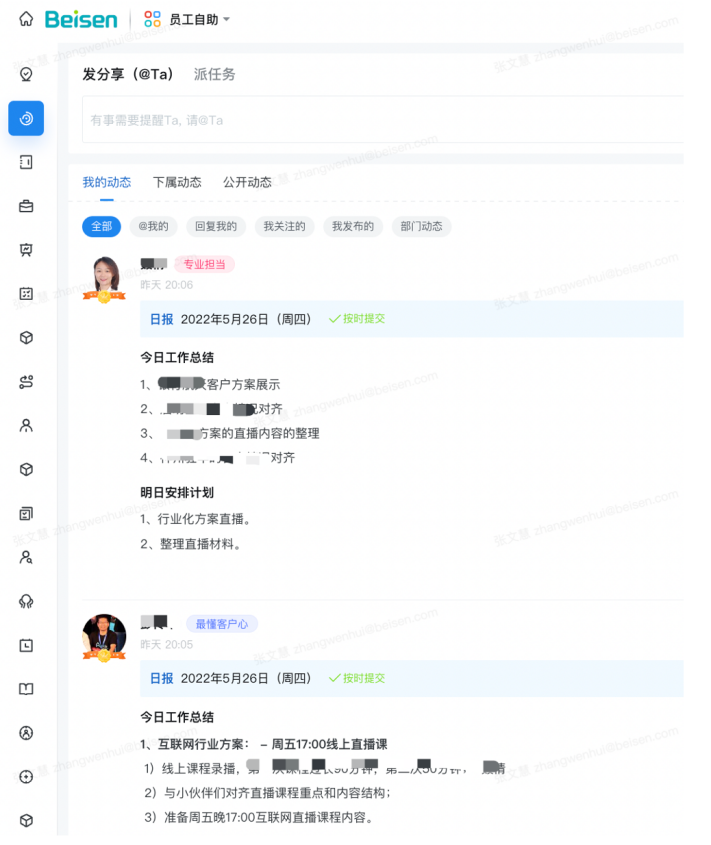Filter feed by @我的

point(153,226)
